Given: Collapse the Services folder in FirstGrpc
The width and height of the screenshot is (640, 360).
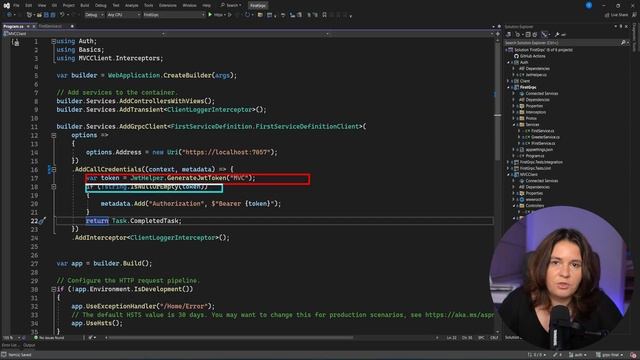Looking at the screenshot, I should 514,124.
